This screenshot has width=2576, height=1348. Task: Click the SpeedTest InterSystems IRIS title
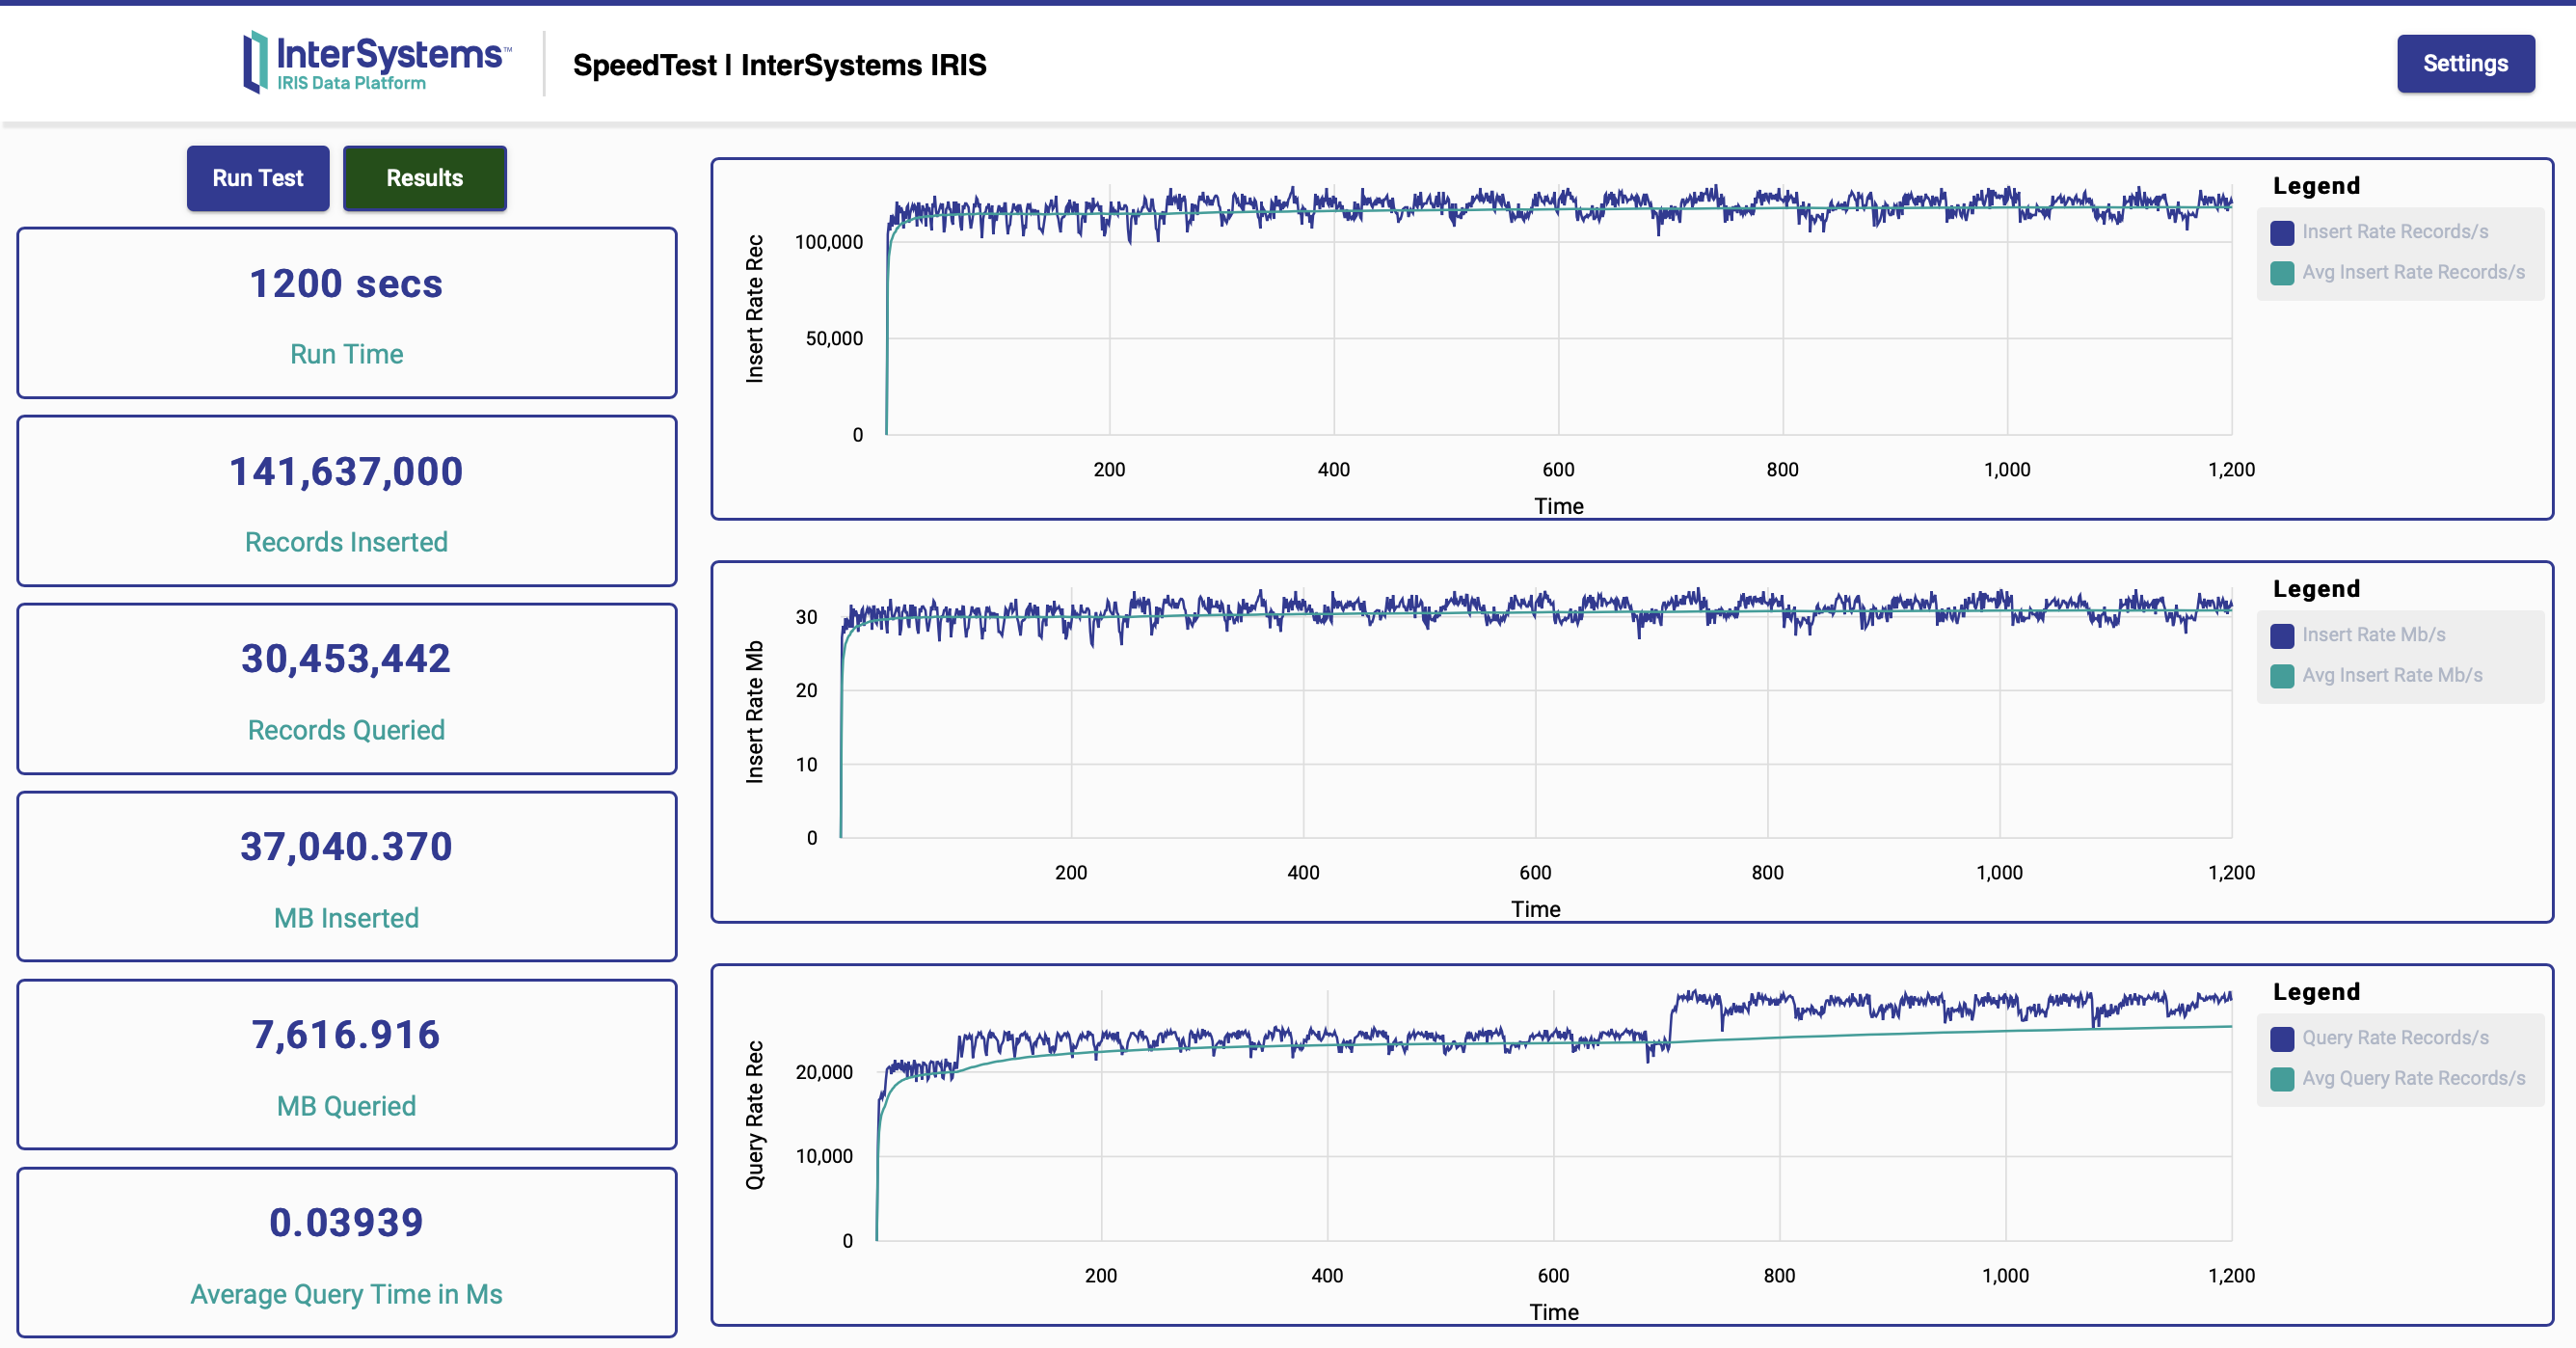[x=779, y=65]
